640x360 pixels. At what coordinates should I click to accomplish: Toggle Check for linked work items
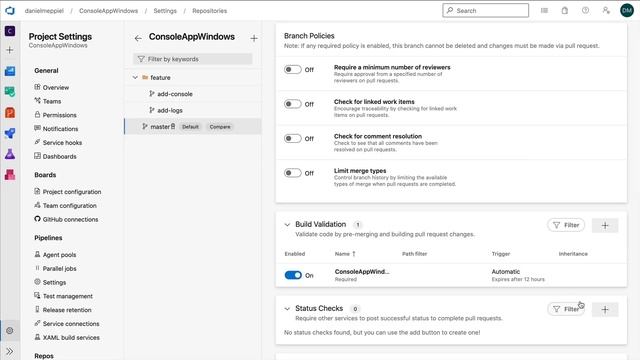tap(293, 104)
